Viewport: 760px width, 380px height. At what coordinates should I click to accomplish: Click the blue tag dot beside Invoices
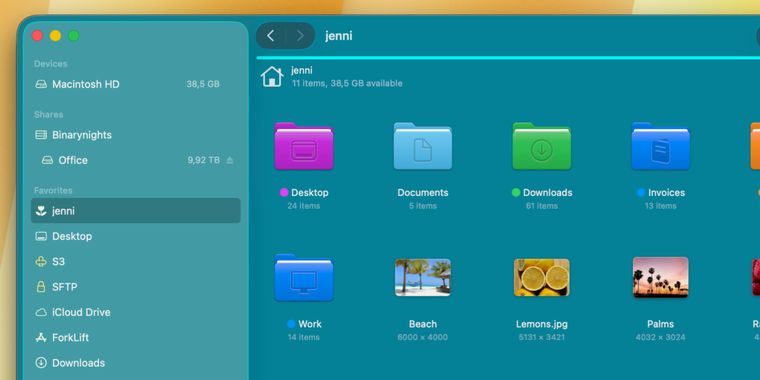pyautogui.click(x=641, y=193)
